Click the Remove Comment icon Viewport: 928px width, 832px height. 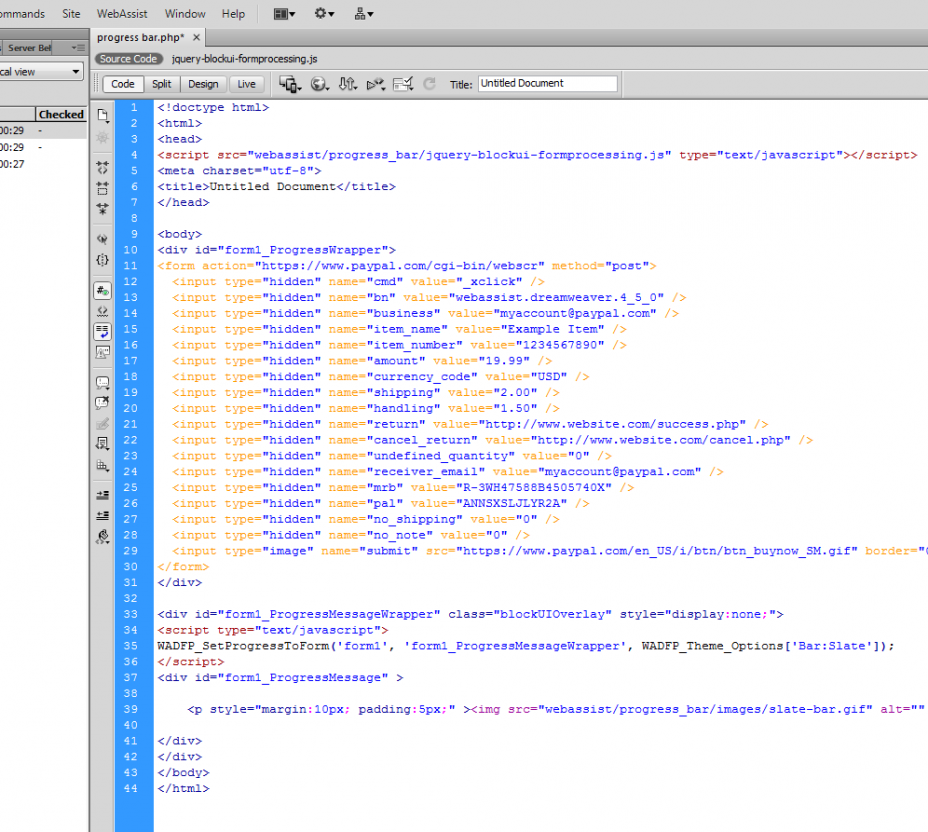pos(102,403)
